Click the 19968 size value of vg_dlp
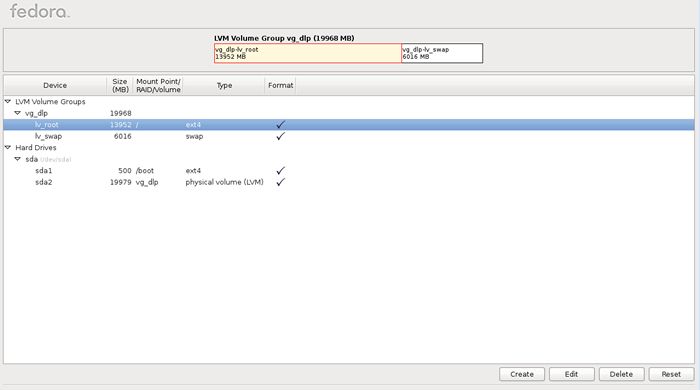This screenshot has width=700, height=390. pyautogui.click(x=121, y=113)
